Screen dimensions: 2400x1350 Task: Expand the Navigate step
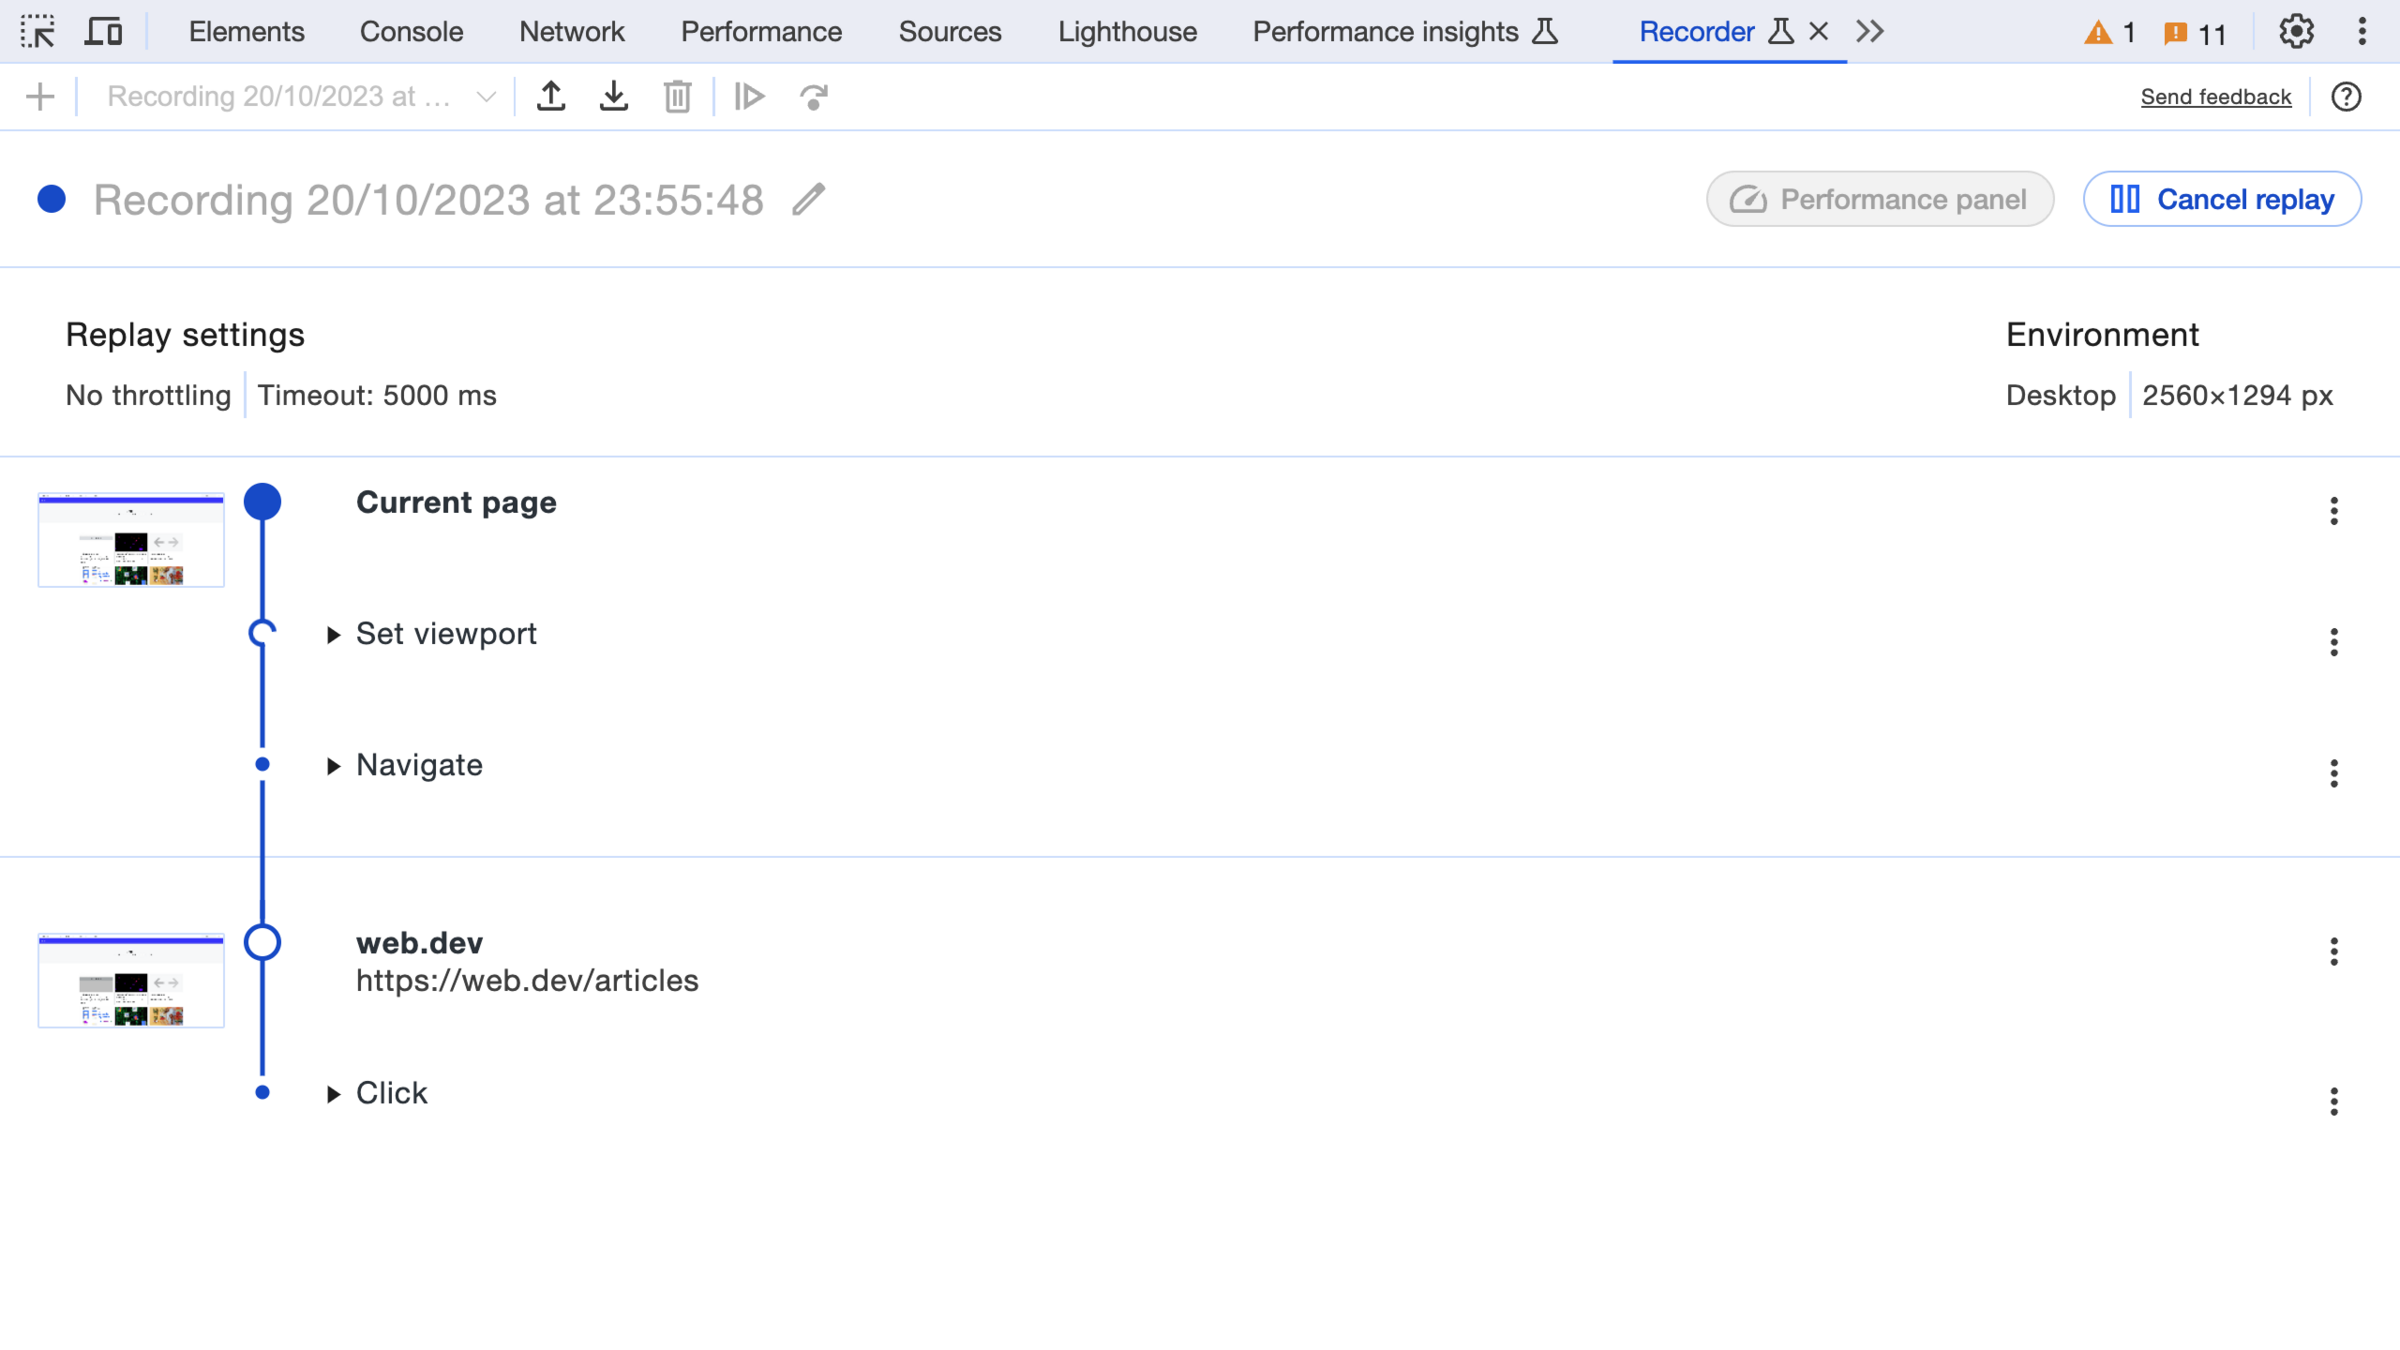tap(334, 766)
